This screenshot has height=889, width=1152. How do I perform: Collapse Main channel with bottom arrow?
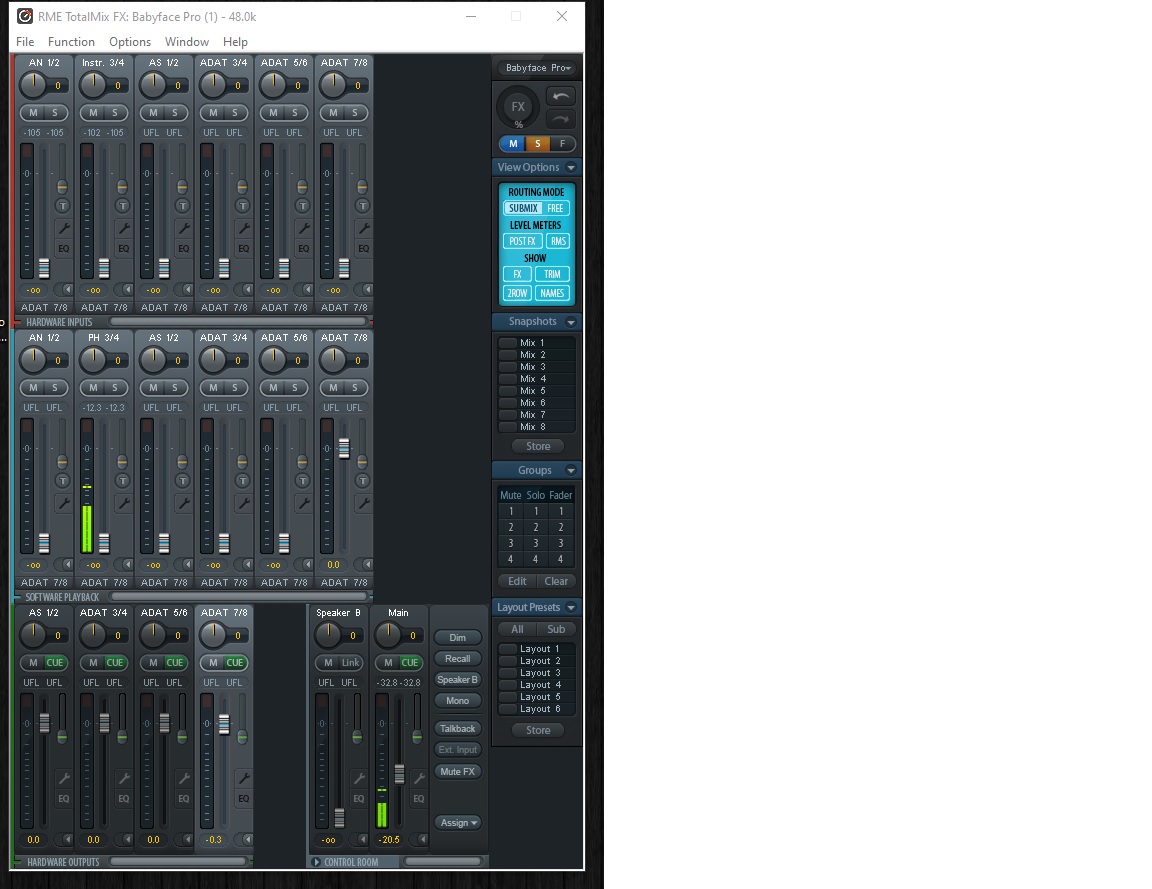tap(422, 839)
